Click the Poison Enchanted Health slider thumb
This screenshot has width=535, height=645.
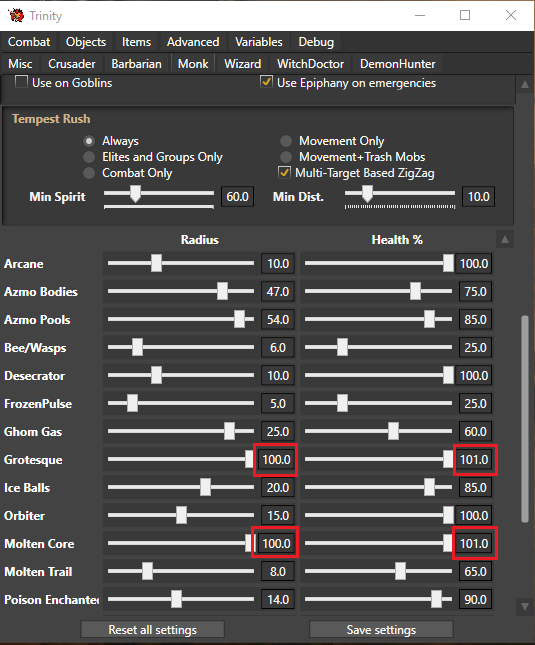point(436,599)
